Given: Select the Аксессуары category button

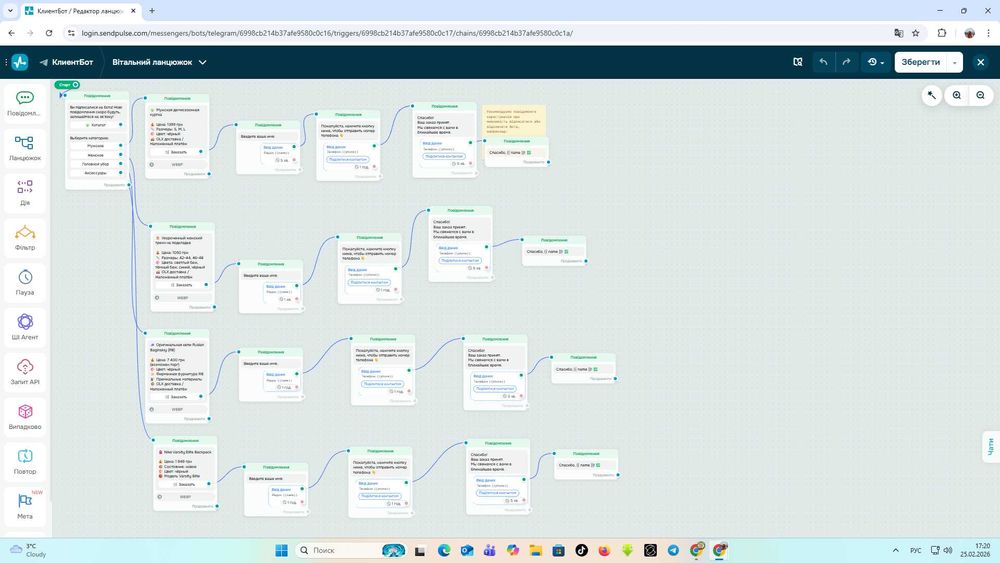Looking at the screenshot, I should [x=96, y=173].
